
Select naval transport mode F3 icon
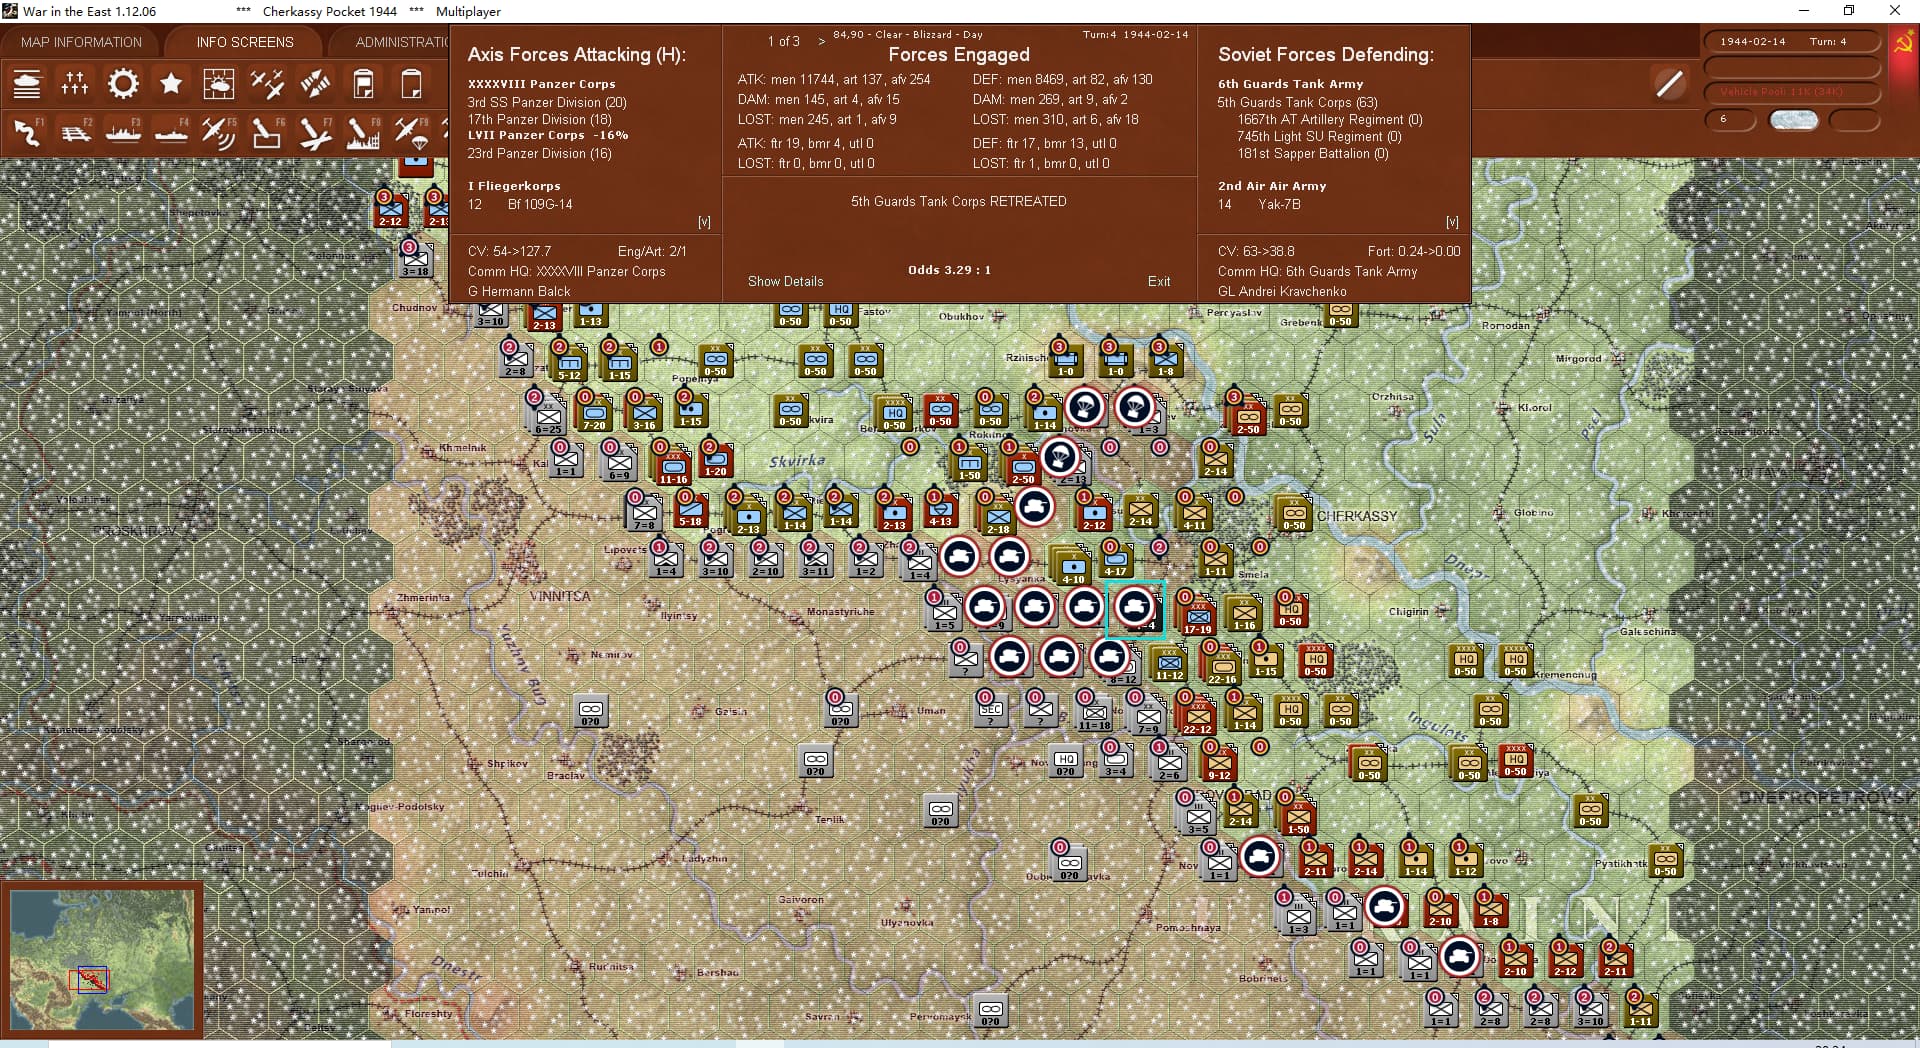(123, 132)
